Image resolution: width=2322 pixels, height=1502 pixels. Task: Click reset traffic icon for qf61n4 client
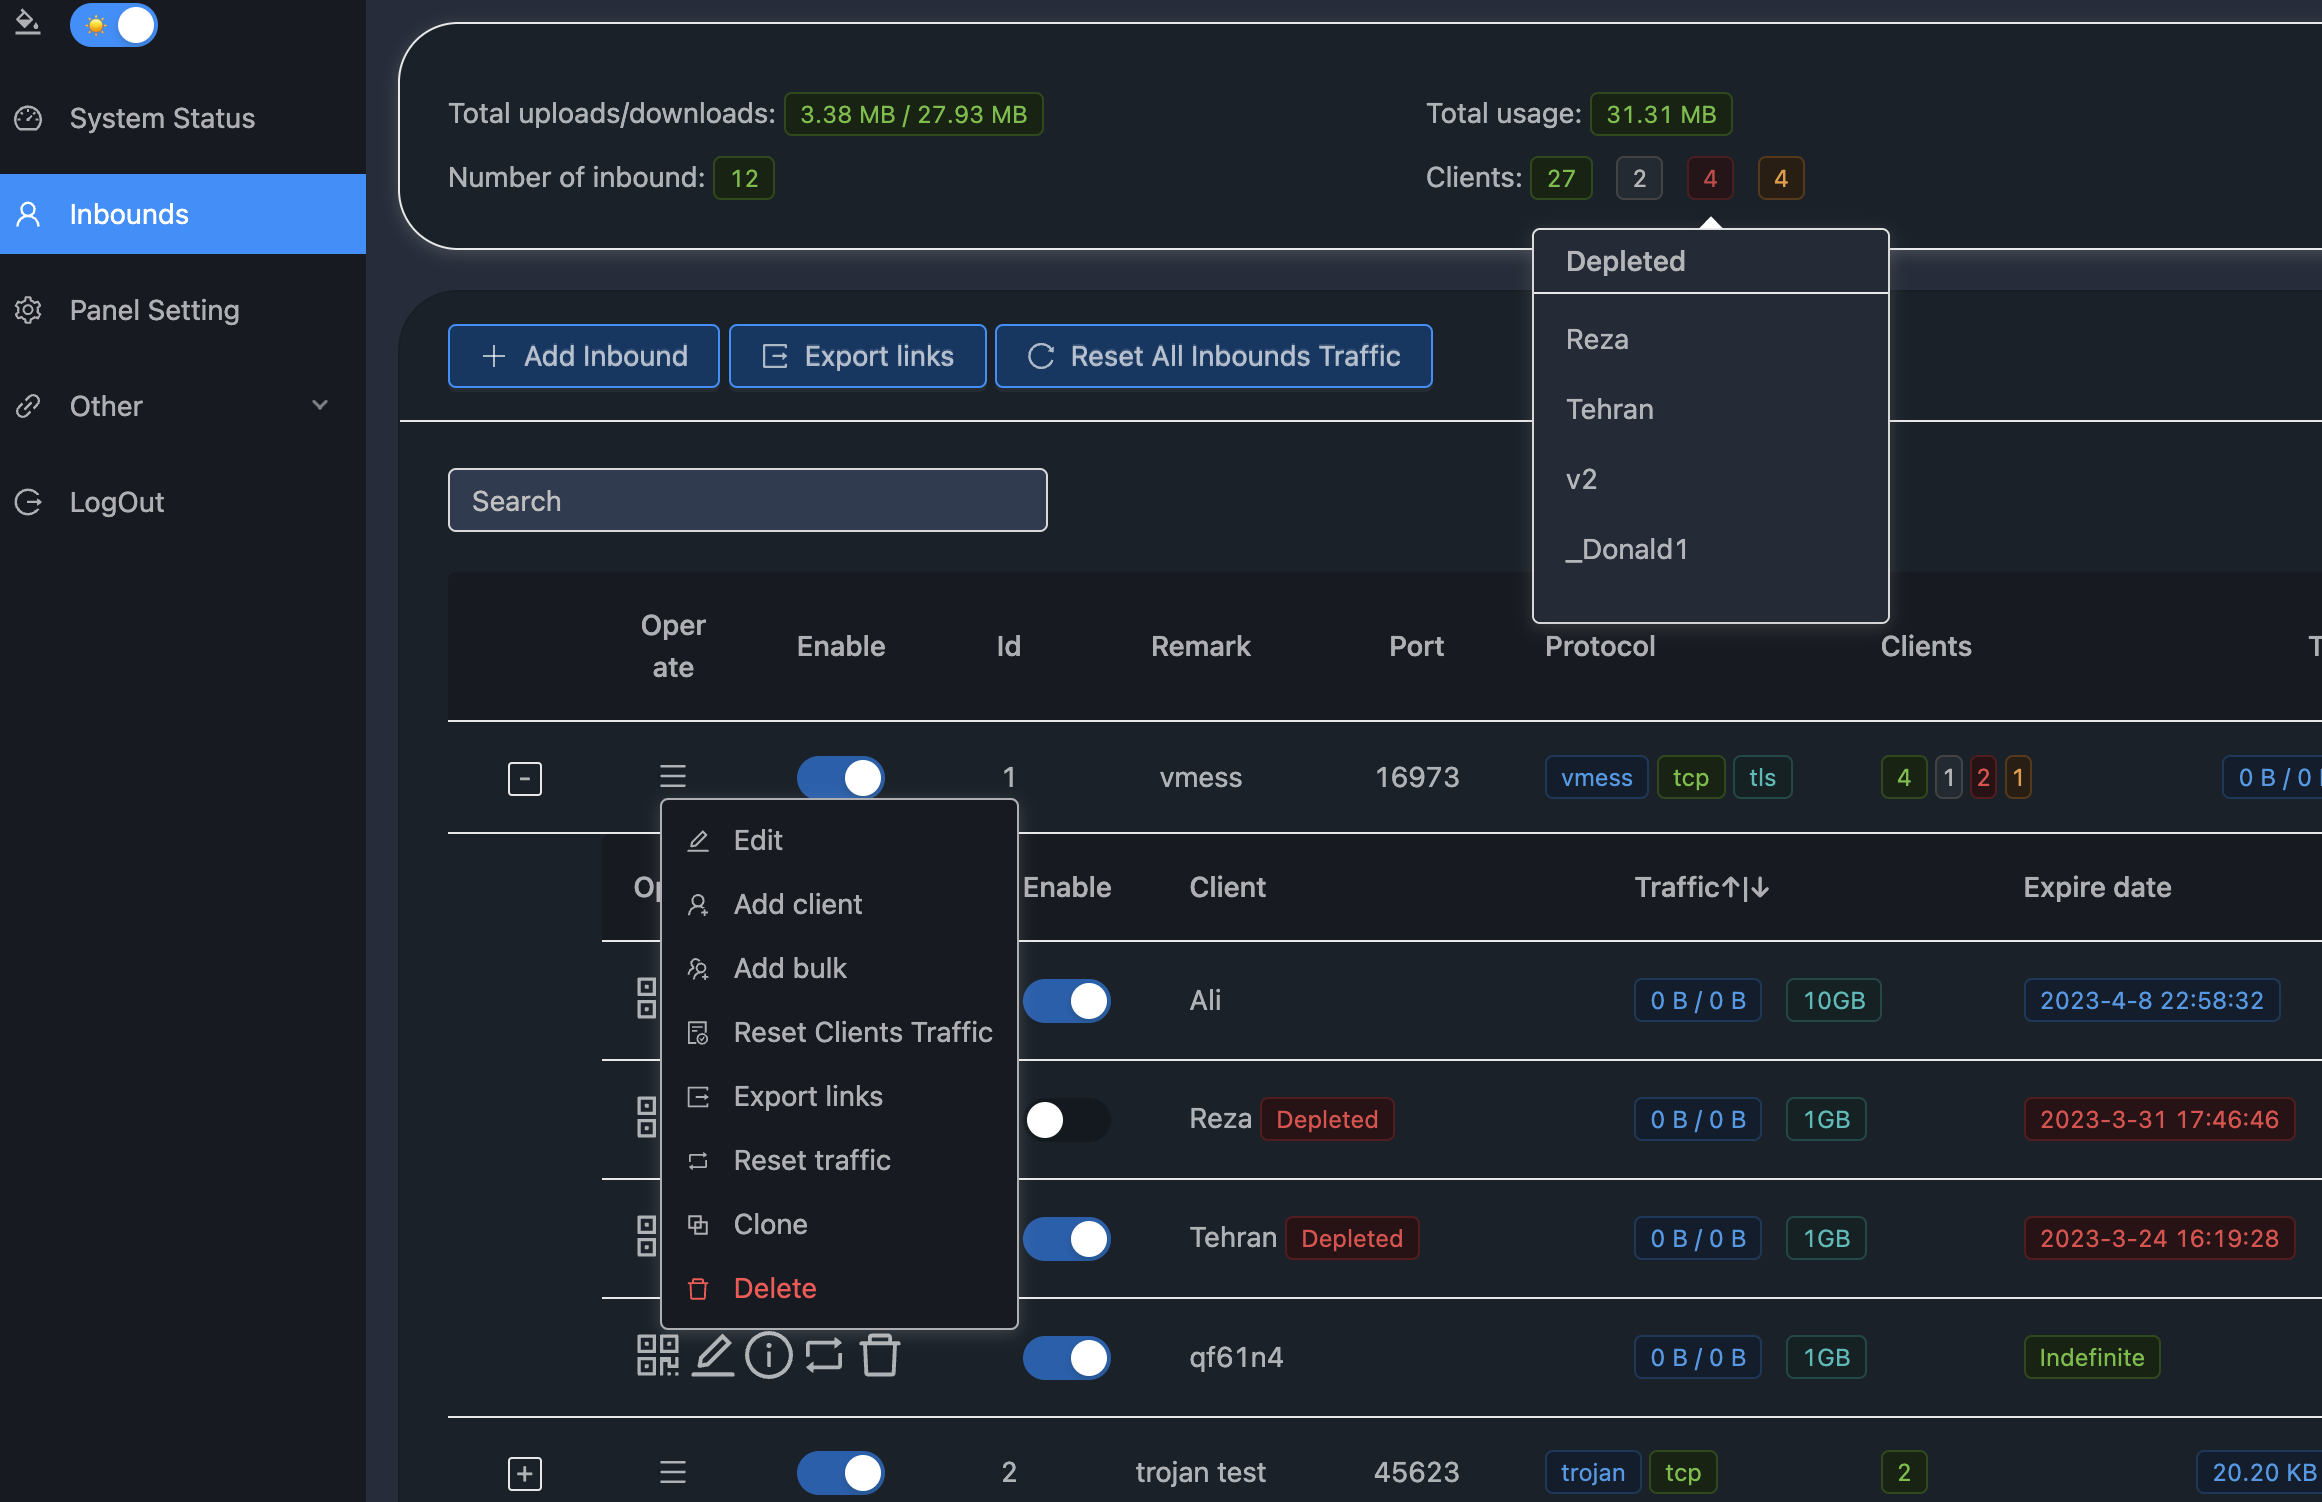coord(824,1356)
